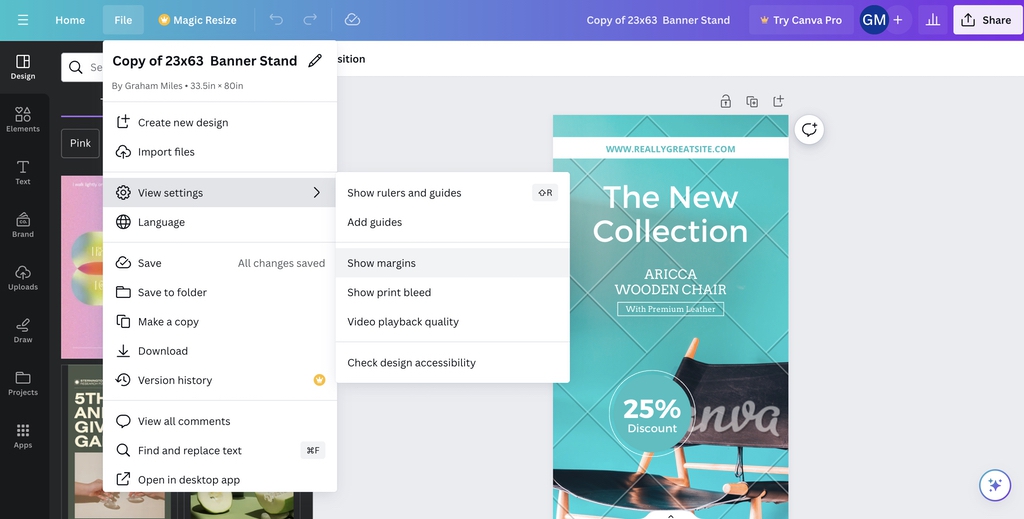Click 'The New Collection' heading on canvas
This screenshot has height=519, width=1024.
click(670, 214)
